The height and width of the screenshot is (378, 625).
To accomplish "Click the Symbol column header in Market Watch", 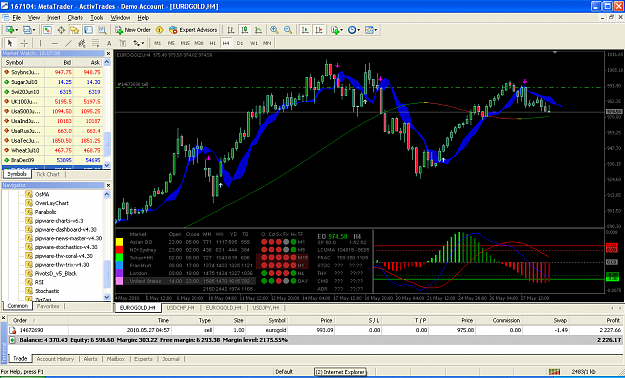I will [23, 63].
